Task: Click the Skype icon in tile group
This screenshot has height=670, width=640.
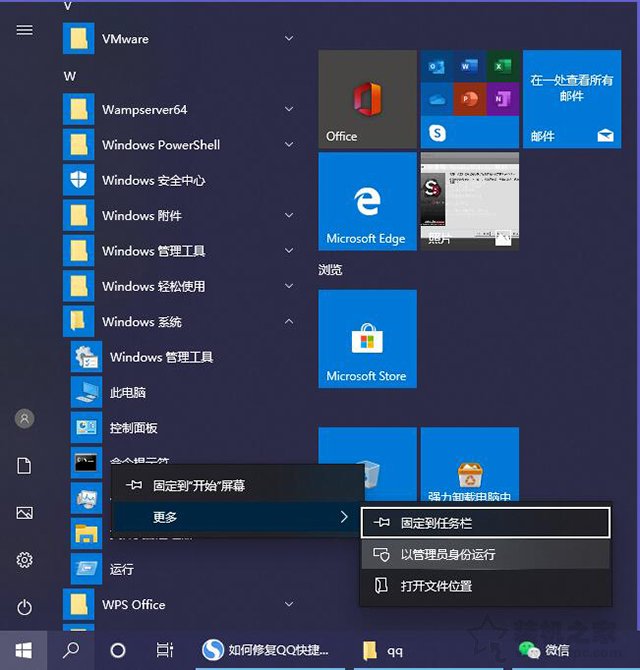Action: coord(437,132)
